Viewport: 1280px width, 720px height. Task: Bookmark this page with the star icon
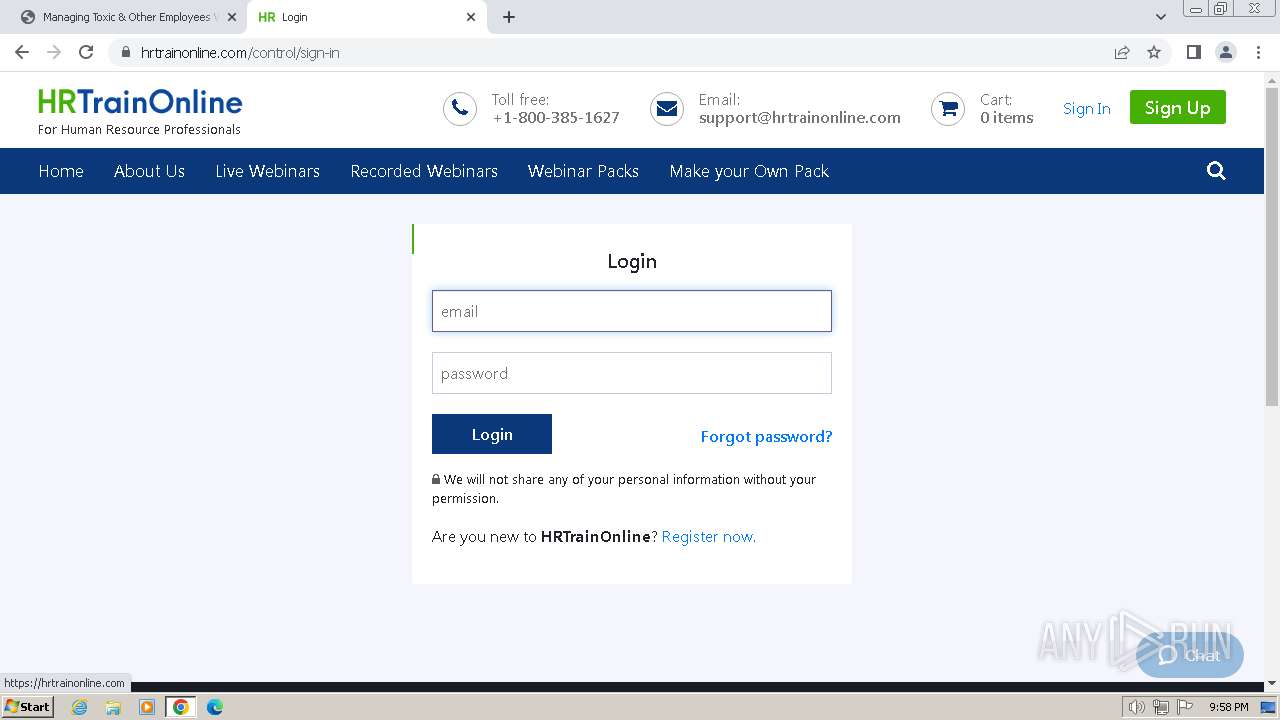tap(1154, 52)
